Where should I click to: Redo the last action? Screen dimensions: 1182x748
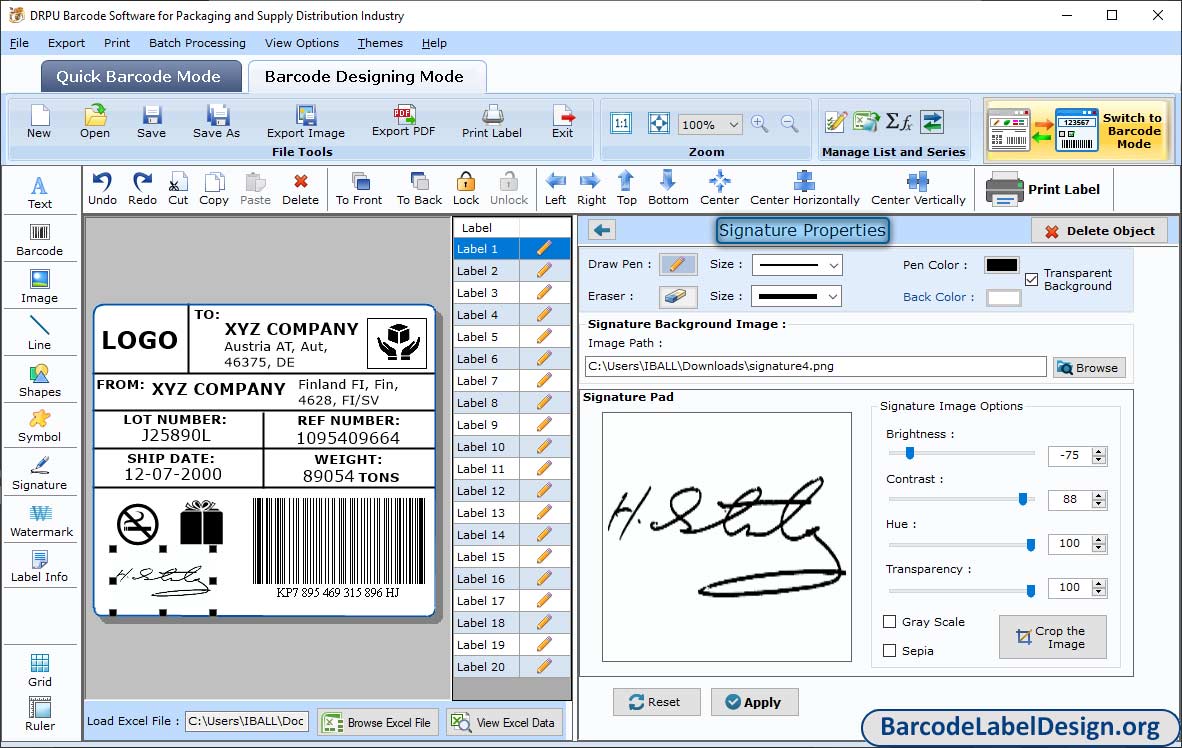pos(142,189)
